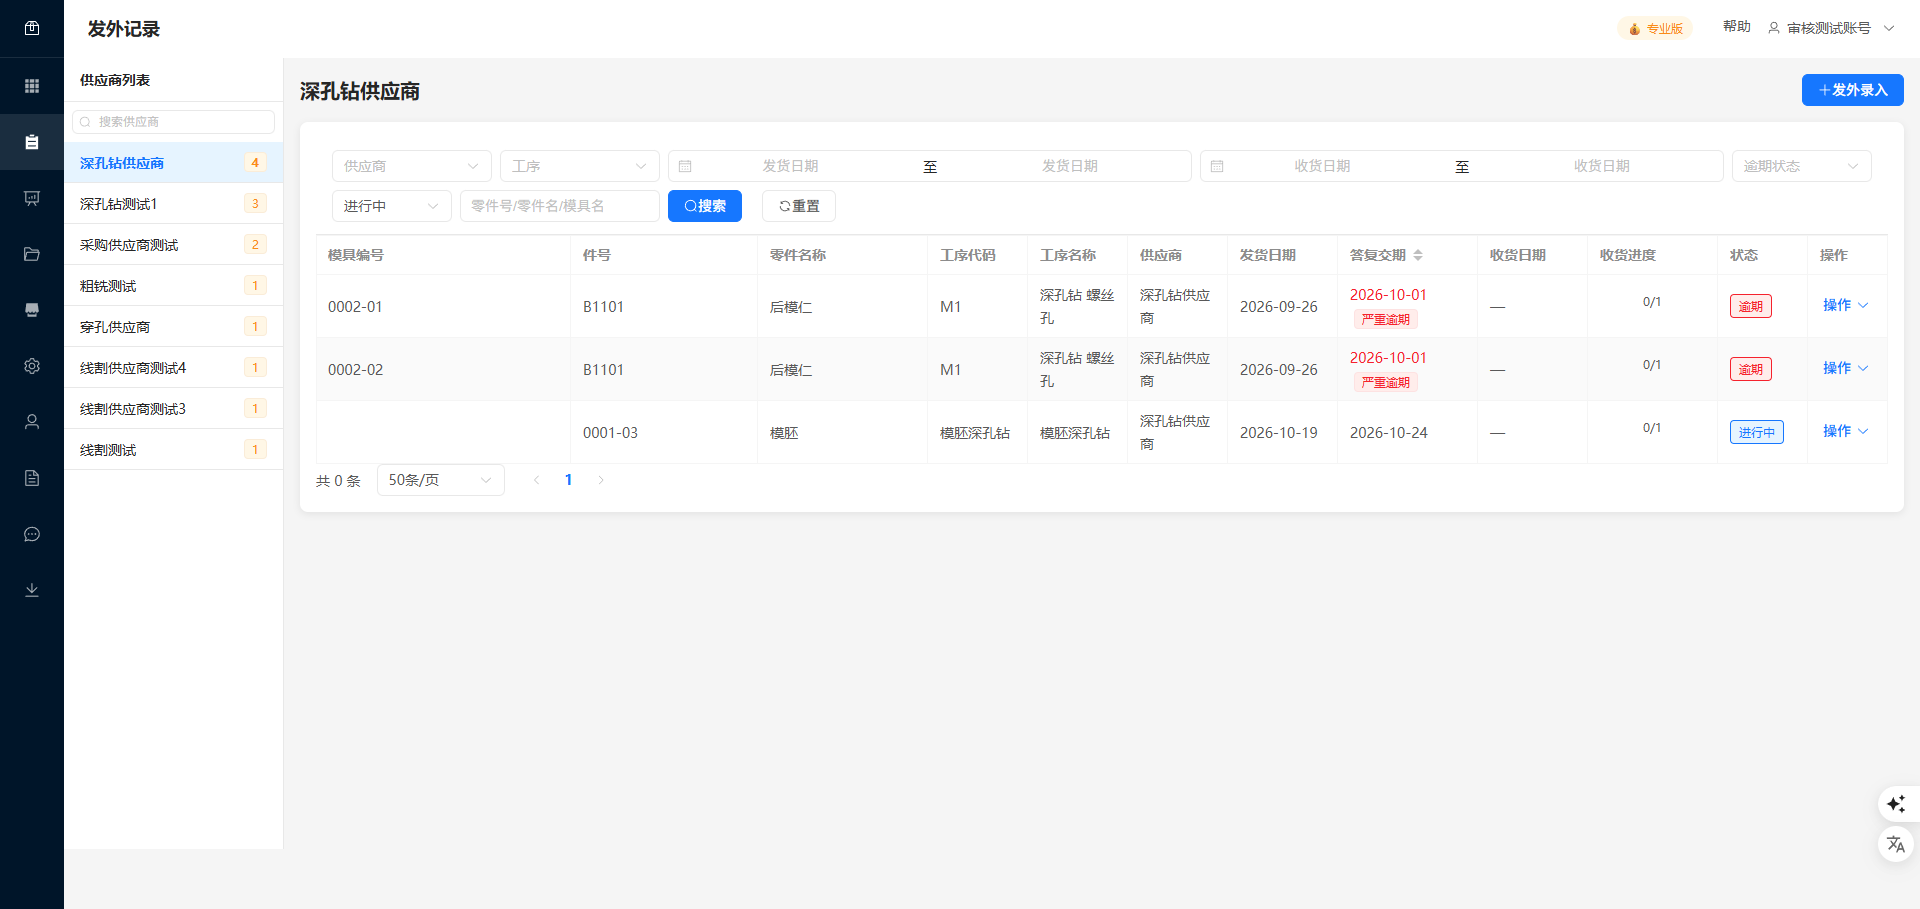Select 深孔钻测试1 in supplier list
1920x909 pixels.
pyautogui.click(x=174, y=204)
